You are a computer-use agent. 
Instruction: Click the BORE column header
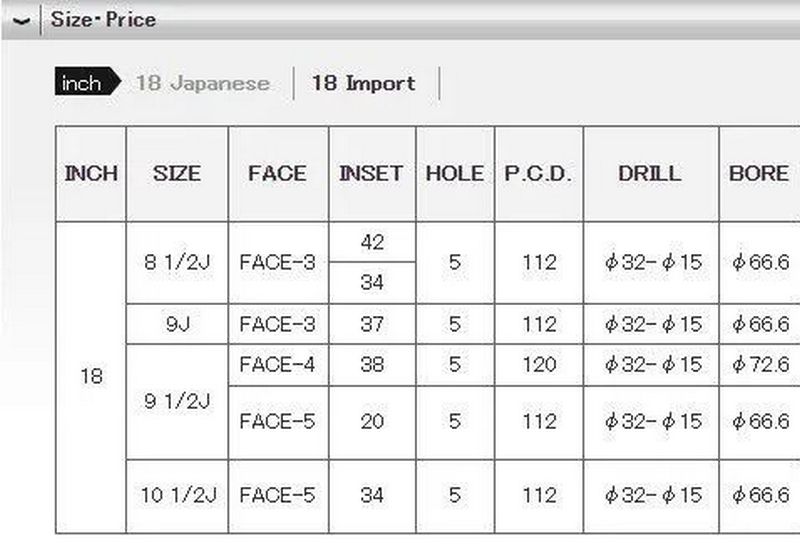click(759, 173)
